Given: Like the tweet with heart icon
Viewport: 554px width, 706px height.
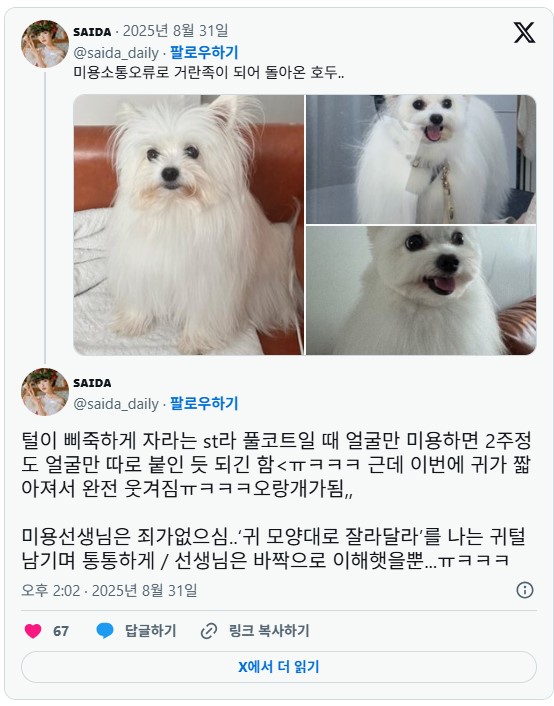Looking at the screenshot, I should tap(33, 631).
